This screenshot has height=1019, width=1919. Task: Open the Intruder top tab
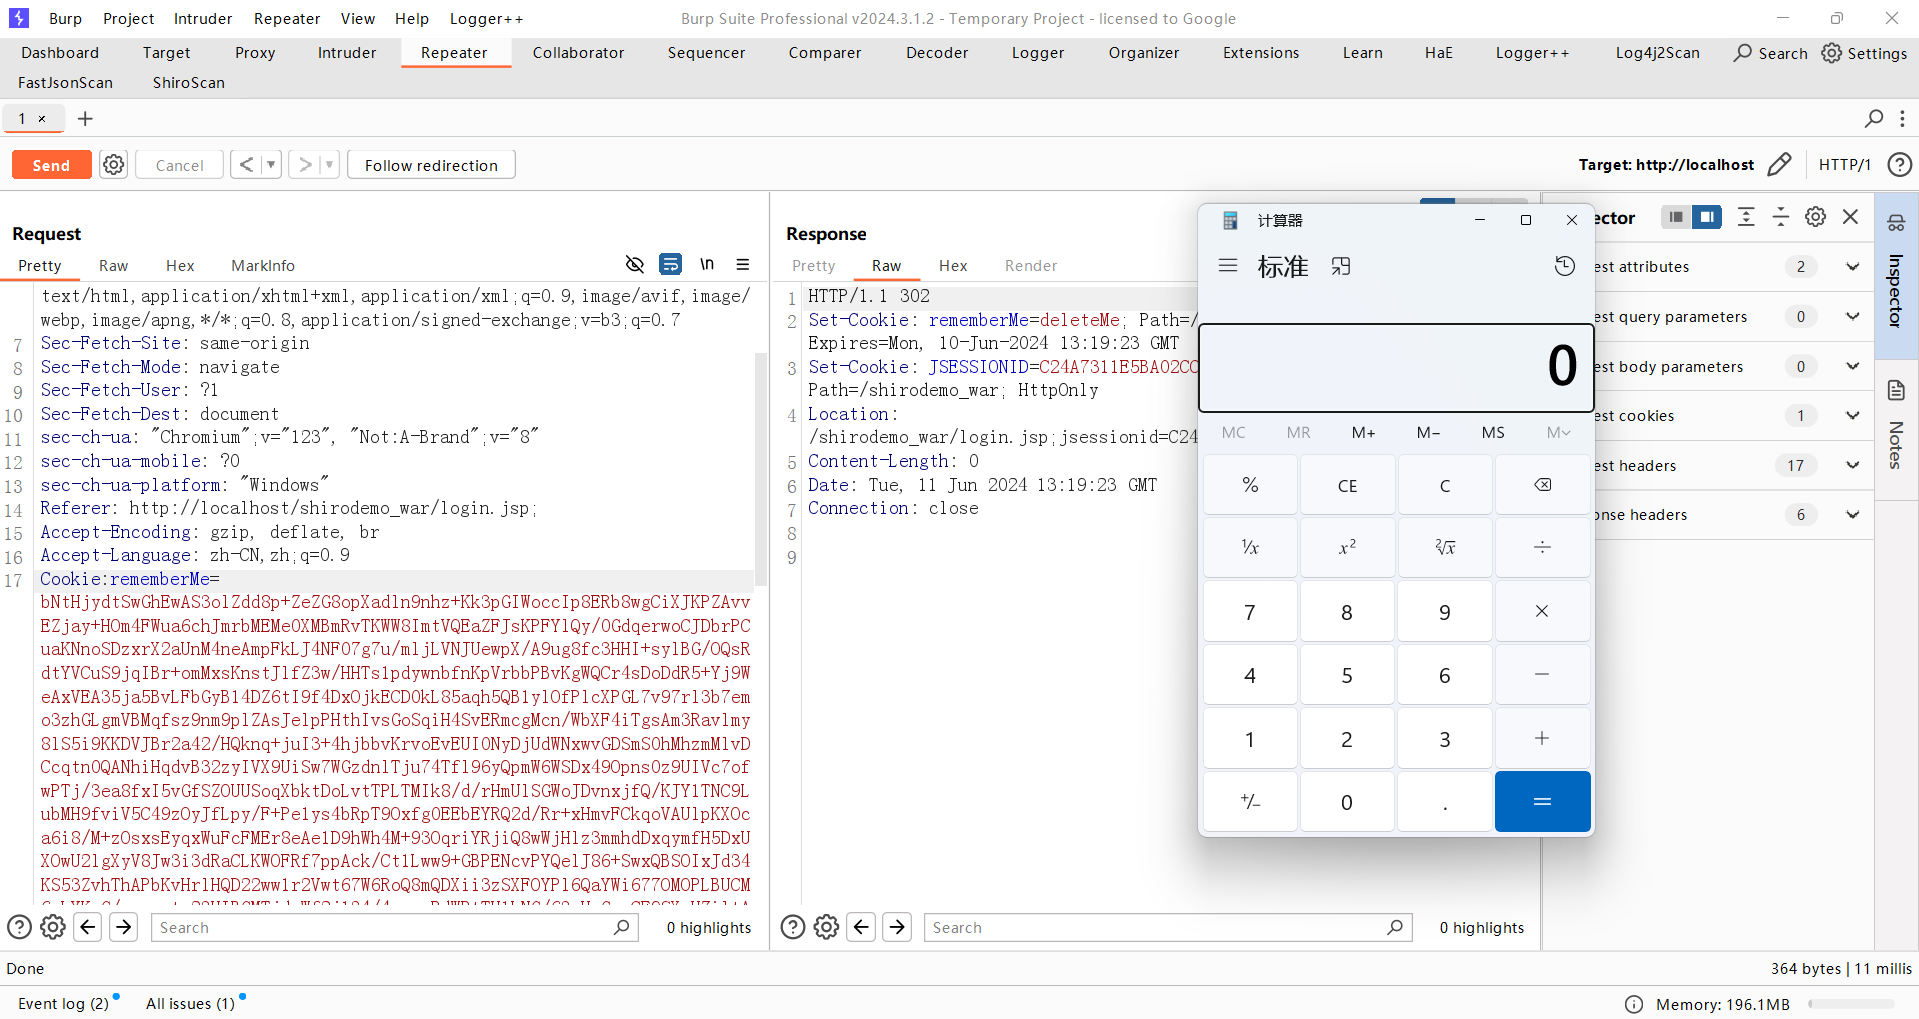click(347, 53)
